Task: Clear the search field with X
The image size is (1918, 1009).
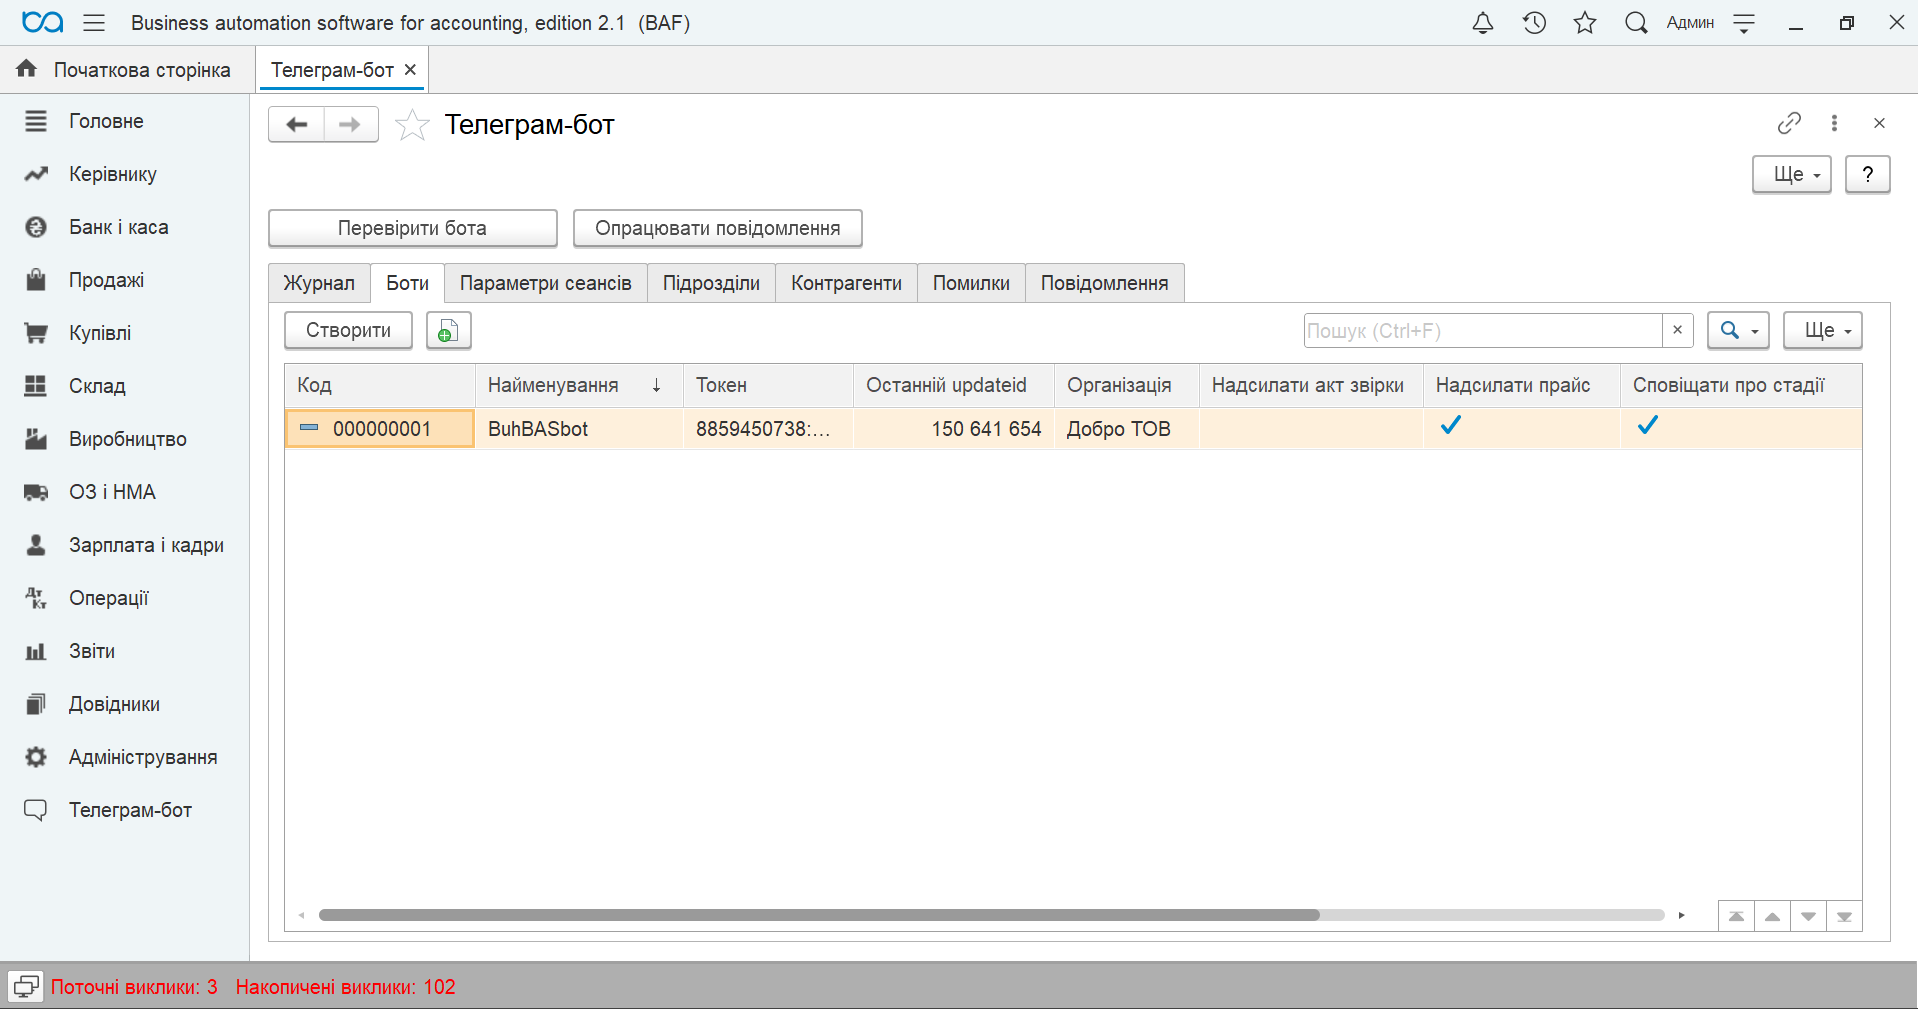Action: [1677, 330]
